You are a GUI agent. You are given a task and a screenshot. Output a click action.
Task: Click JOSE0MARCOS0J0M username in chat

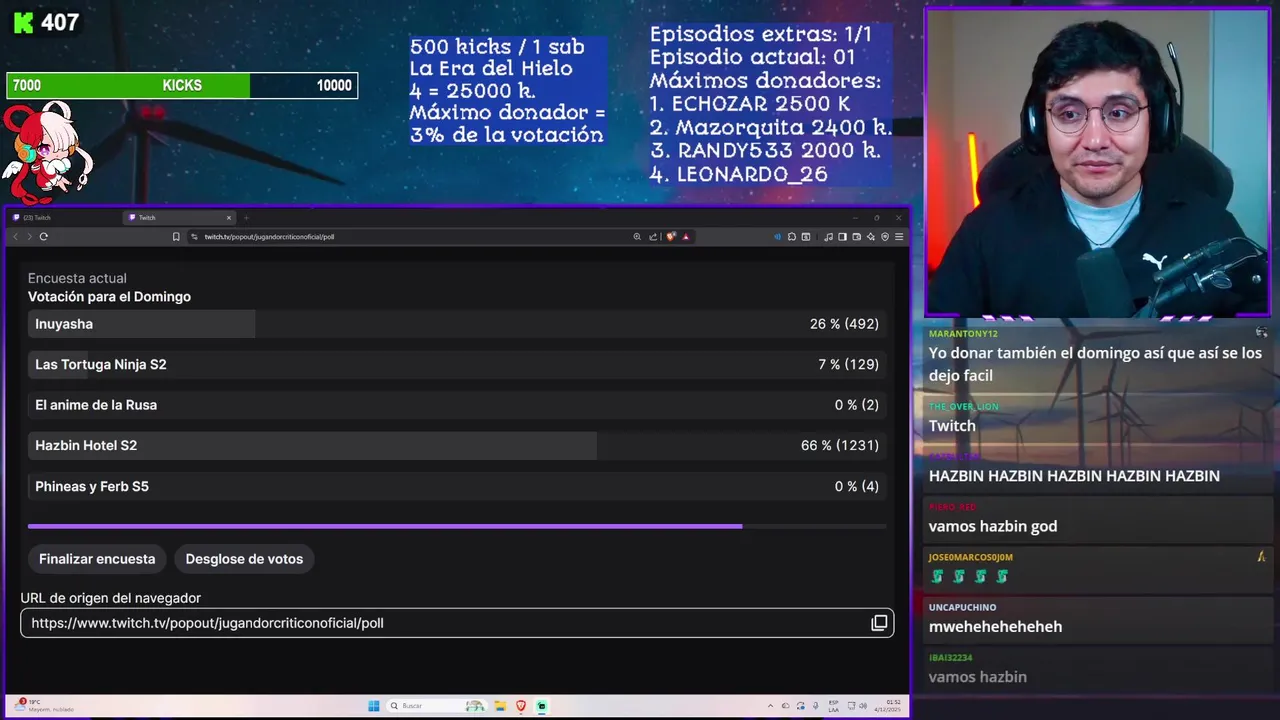[x=970, y=558]
